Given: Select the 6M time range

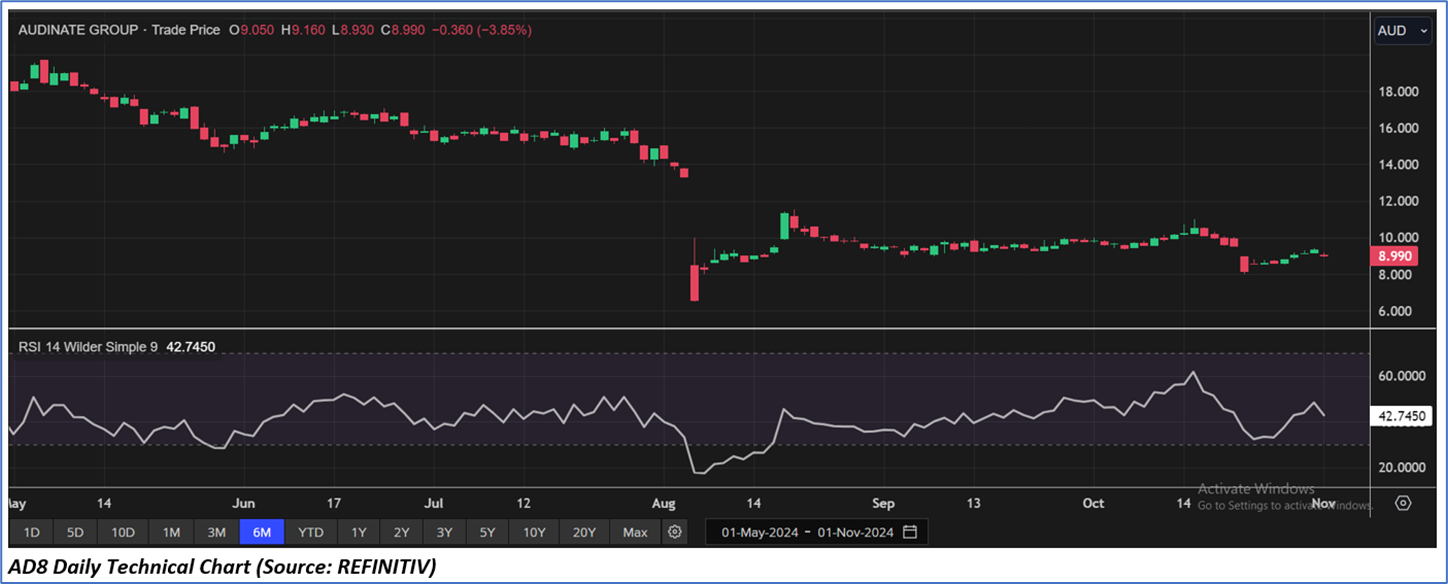Looking at the screenshot, I should [x=262, y=532].
